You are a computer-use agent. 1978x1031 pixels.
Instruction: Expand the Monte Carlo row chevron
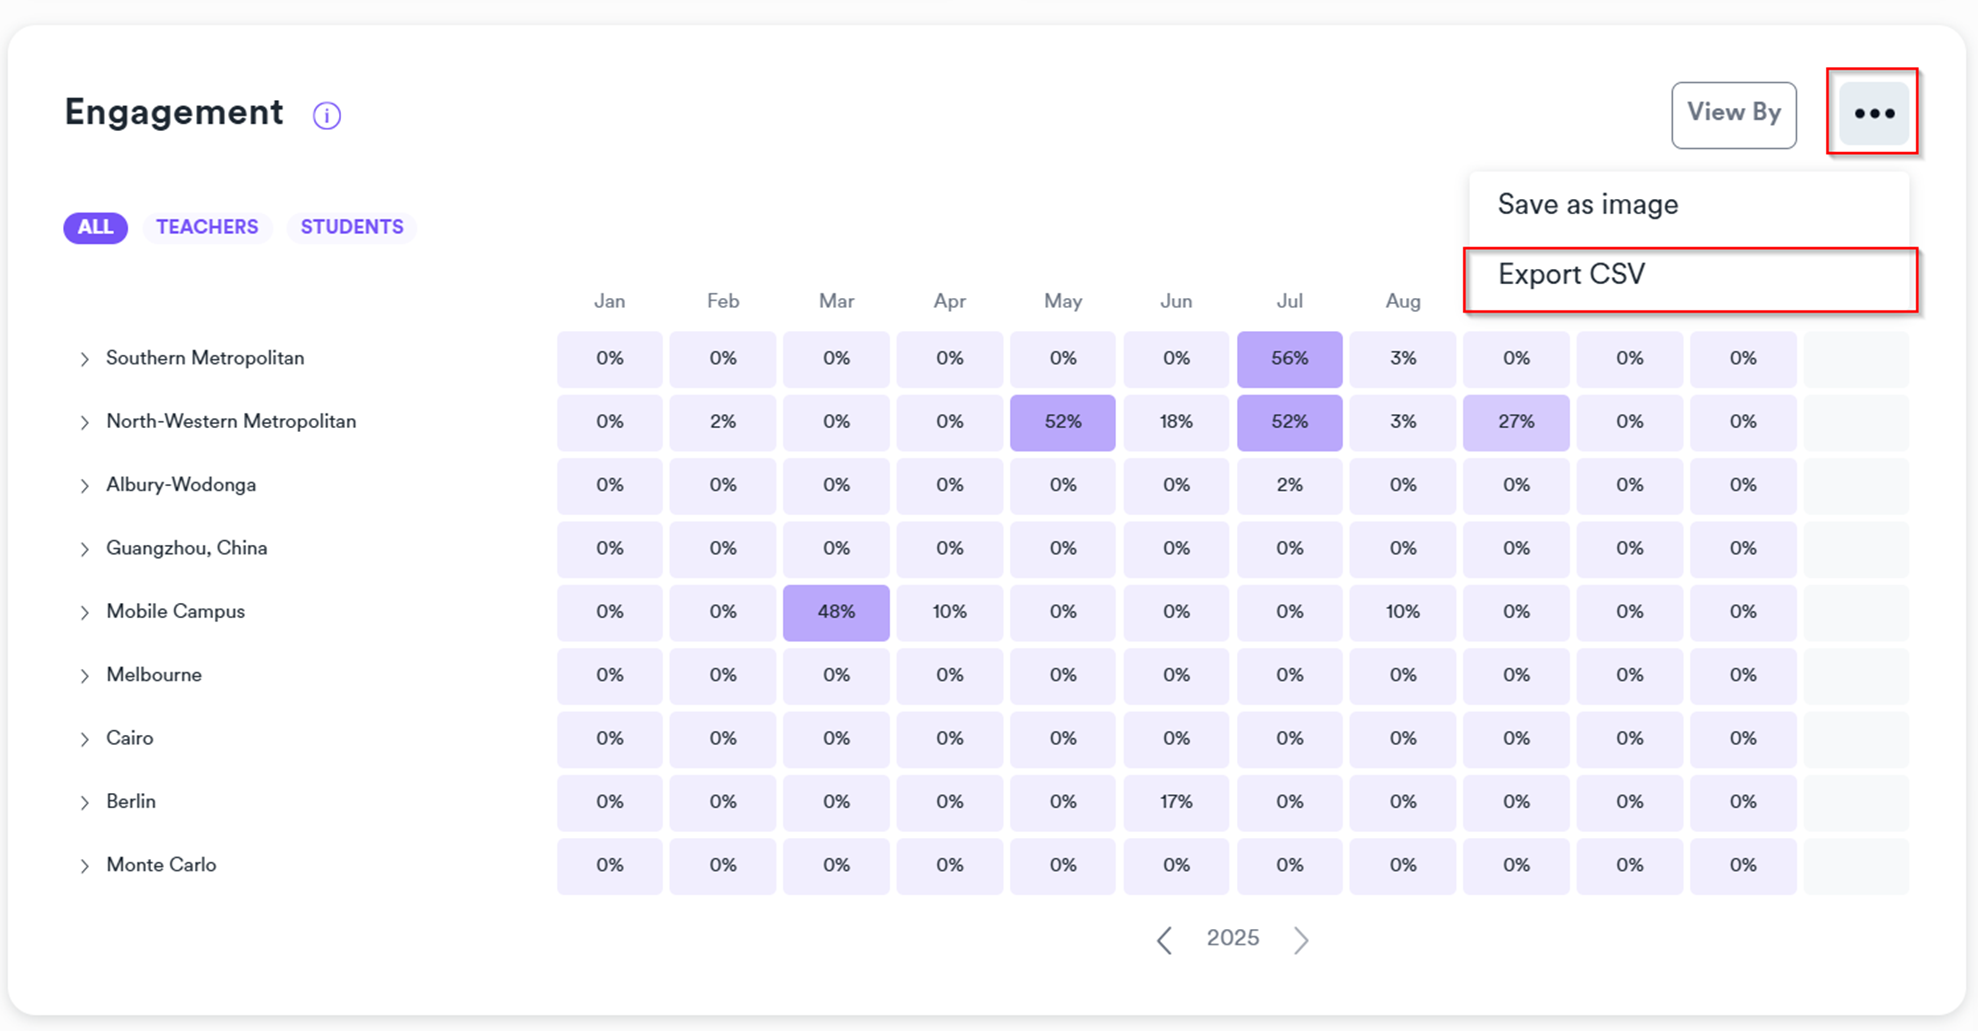pos(85,866)
